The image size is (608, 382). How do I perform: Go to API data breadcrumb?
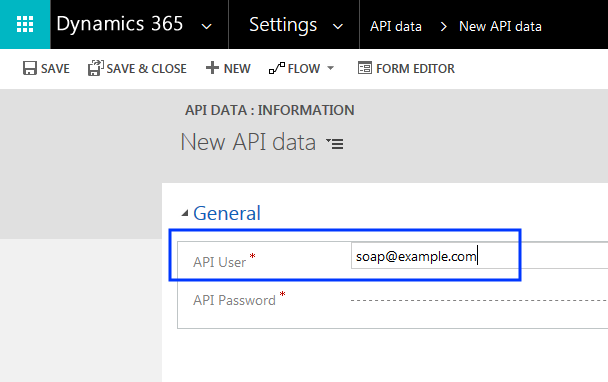[x=396, y=26]
